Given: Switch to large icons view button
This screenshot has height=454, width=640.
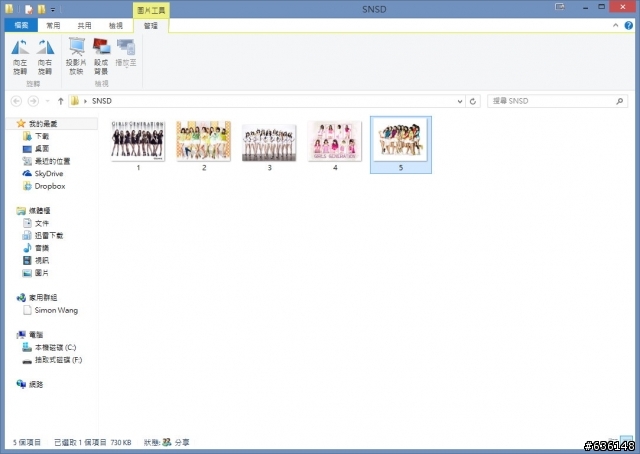Looking at the screenshot, I should tap(626, 440).
